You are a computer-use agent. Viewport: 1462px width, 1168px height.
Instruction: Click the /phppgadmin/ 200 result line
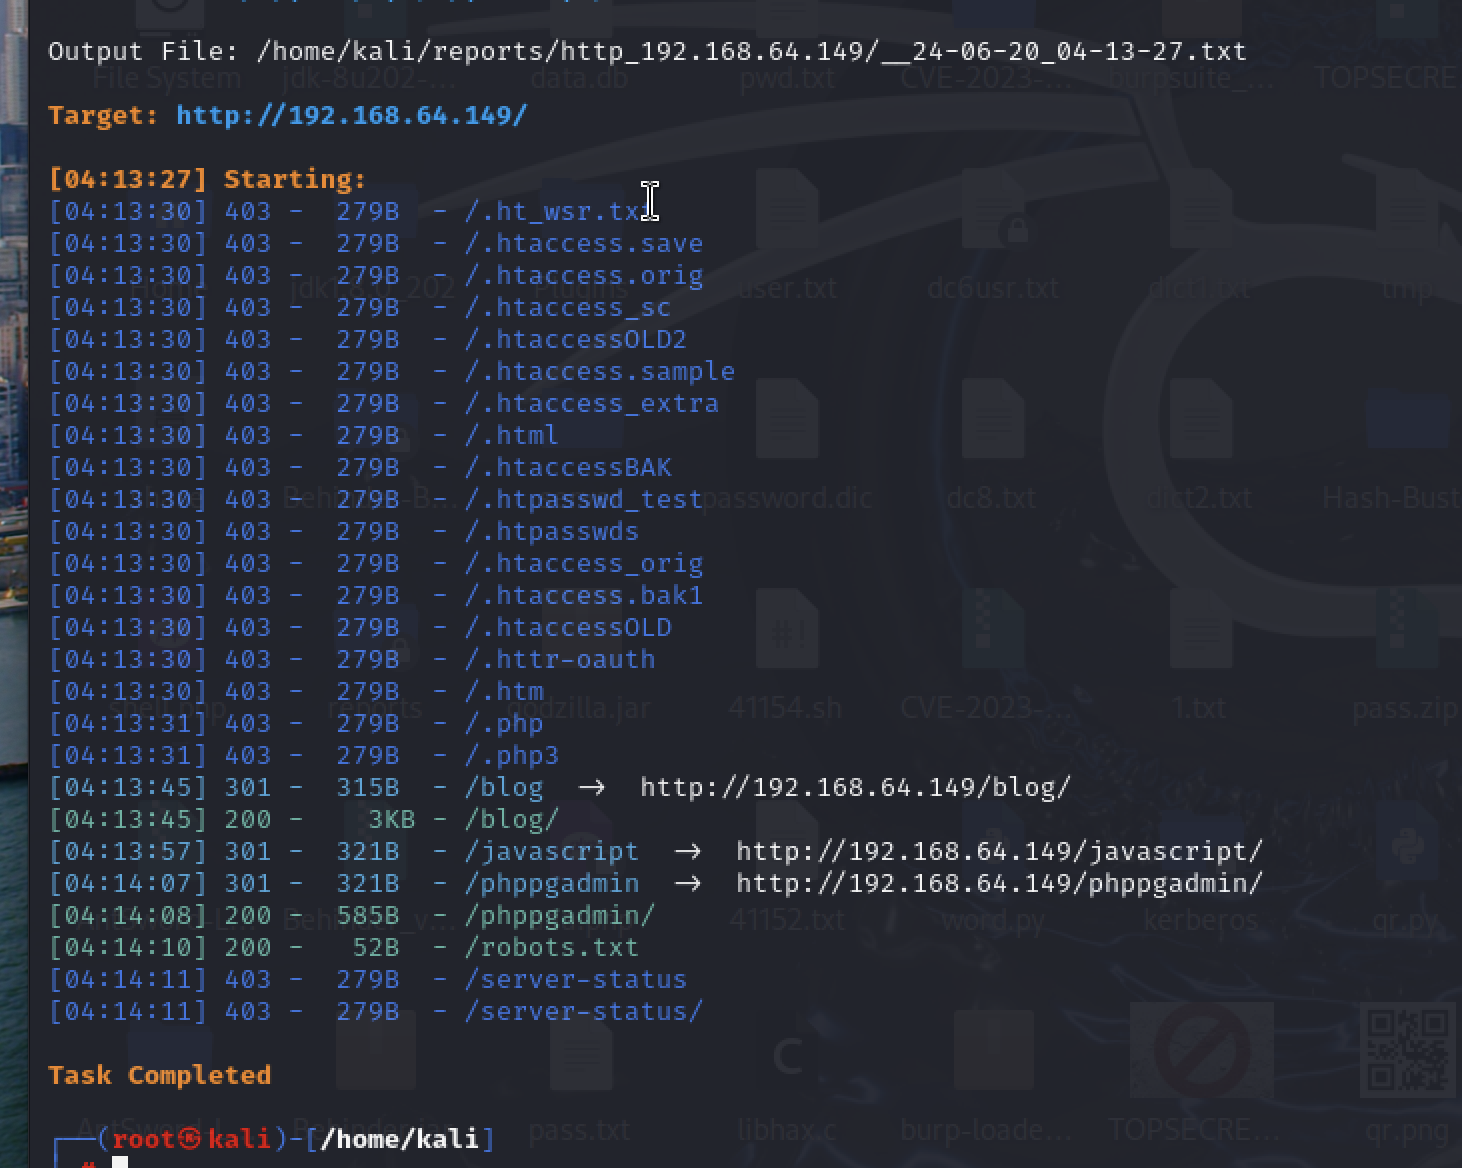tap(352, 915)
